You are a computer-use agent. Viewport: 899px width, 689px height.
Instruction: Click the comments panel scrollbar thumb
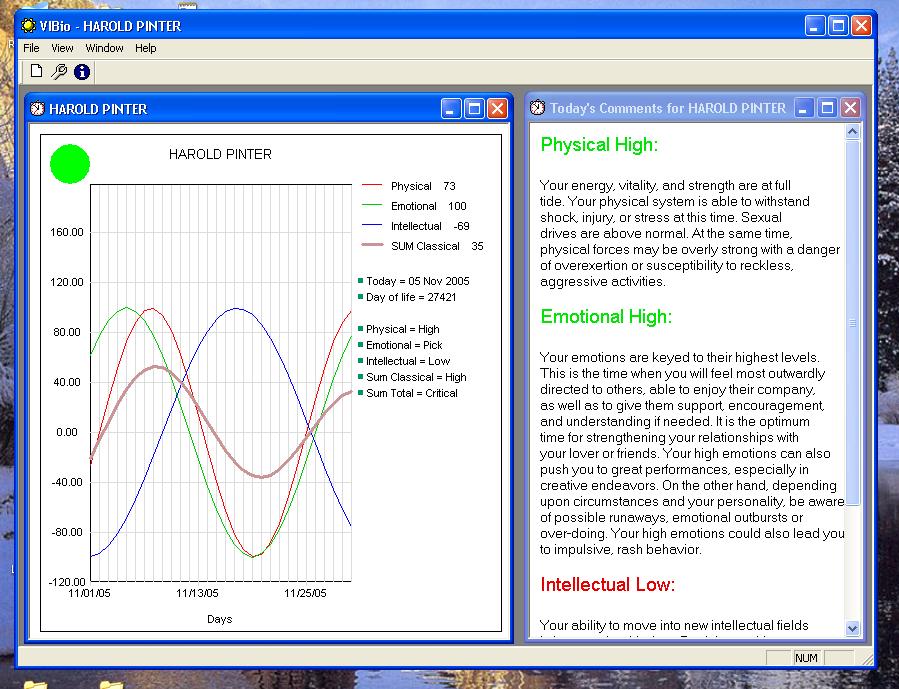pyautogui.click(x=852, y=322)
